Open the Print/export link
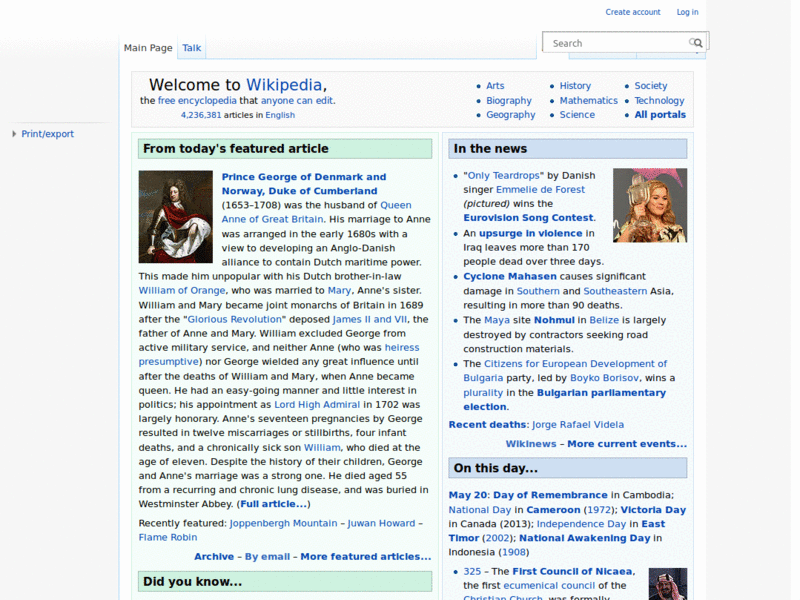 [47, 134]
